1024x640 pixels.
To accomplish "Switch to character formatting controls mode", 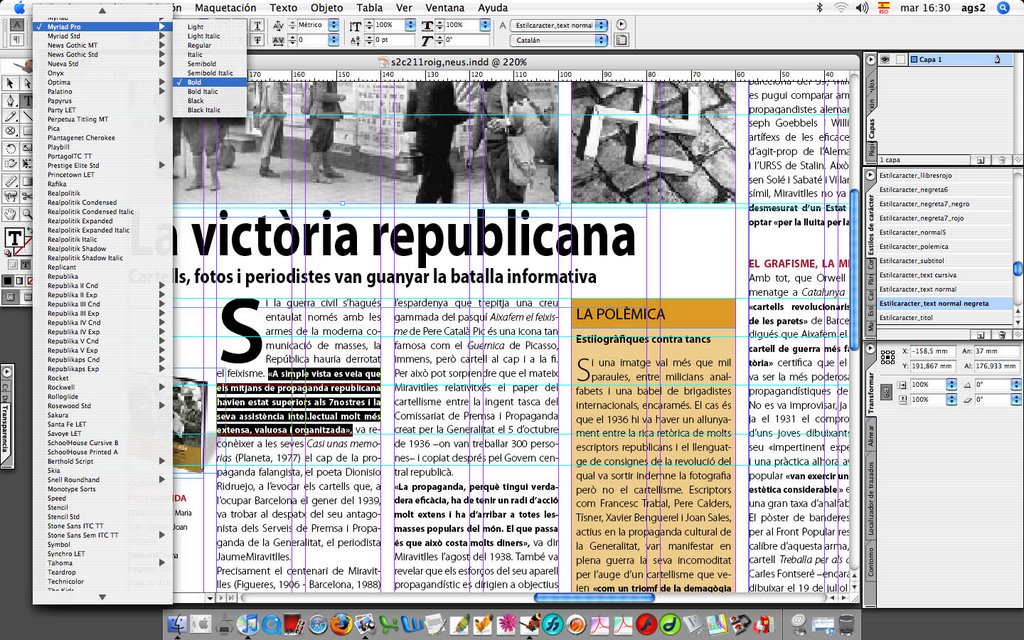I will pyautogui.click(x=18, y=25).
